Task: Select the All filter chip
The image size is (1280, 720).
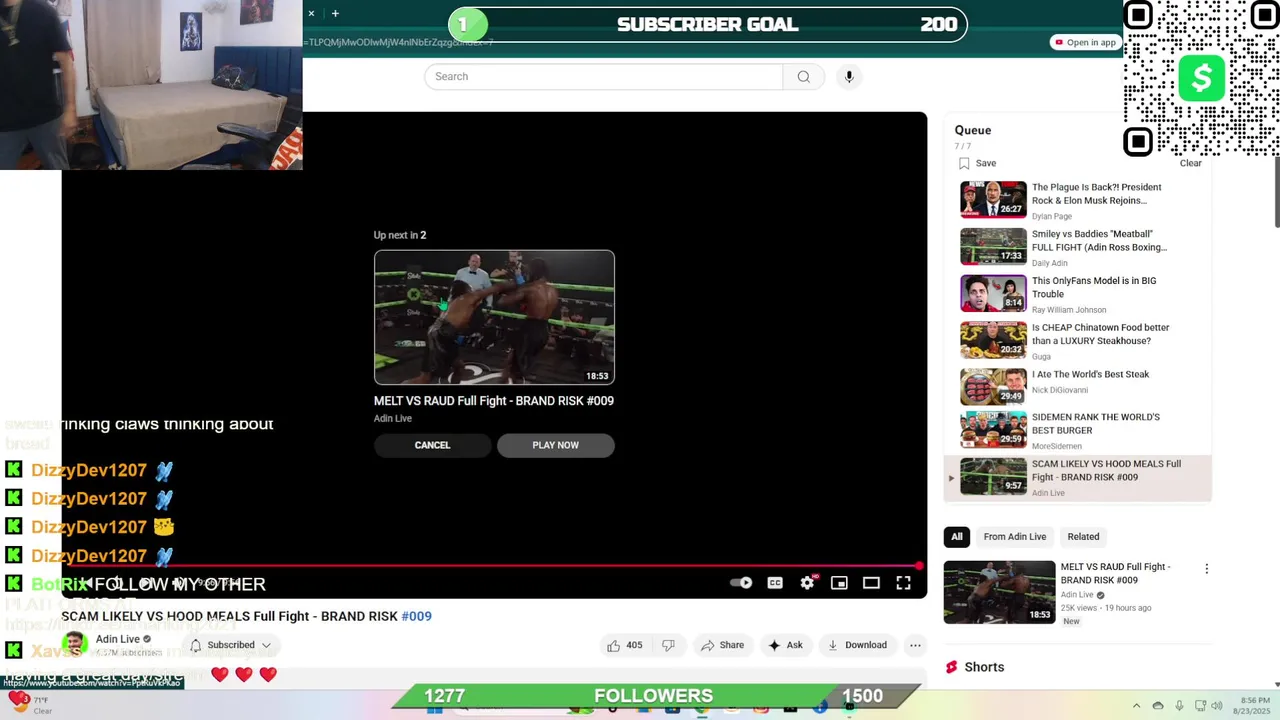Action: point(957,537)
